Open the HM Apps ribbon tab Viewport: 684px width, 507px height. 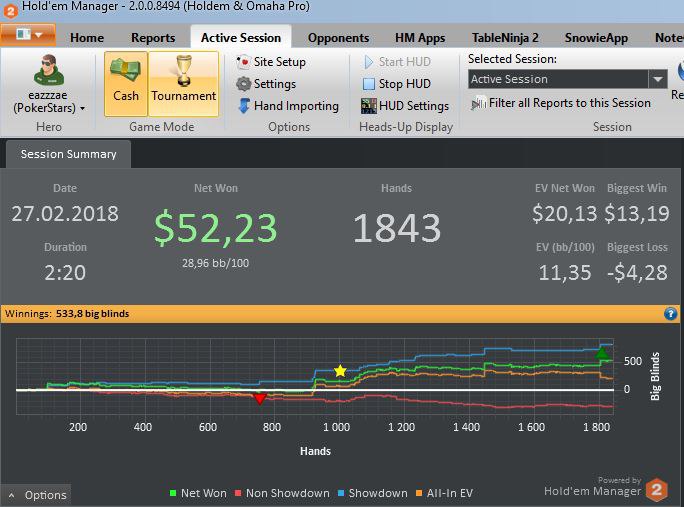click(420, 38)
